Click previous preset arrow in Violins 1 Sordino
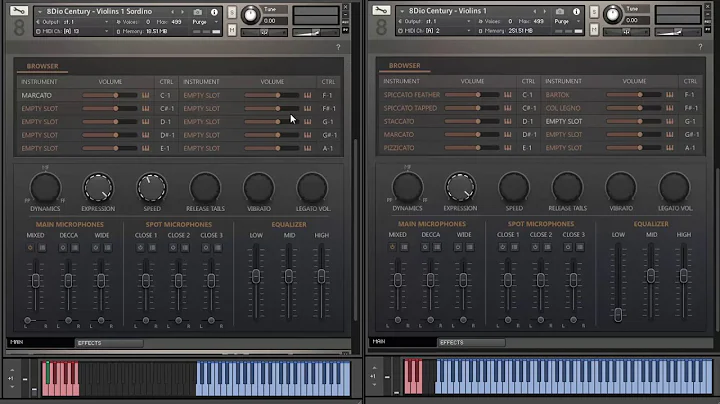Viewport: 720px width, 404px height. [x=173, y=12]
